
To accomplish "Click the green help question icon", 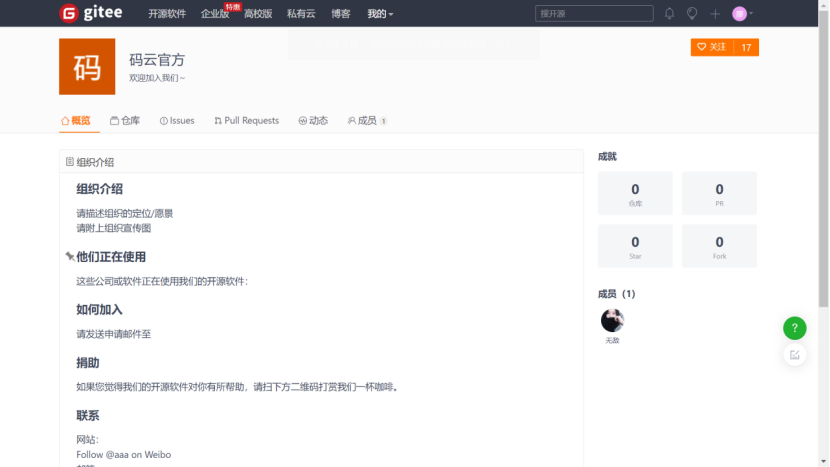I will click(x=795, y=328).
